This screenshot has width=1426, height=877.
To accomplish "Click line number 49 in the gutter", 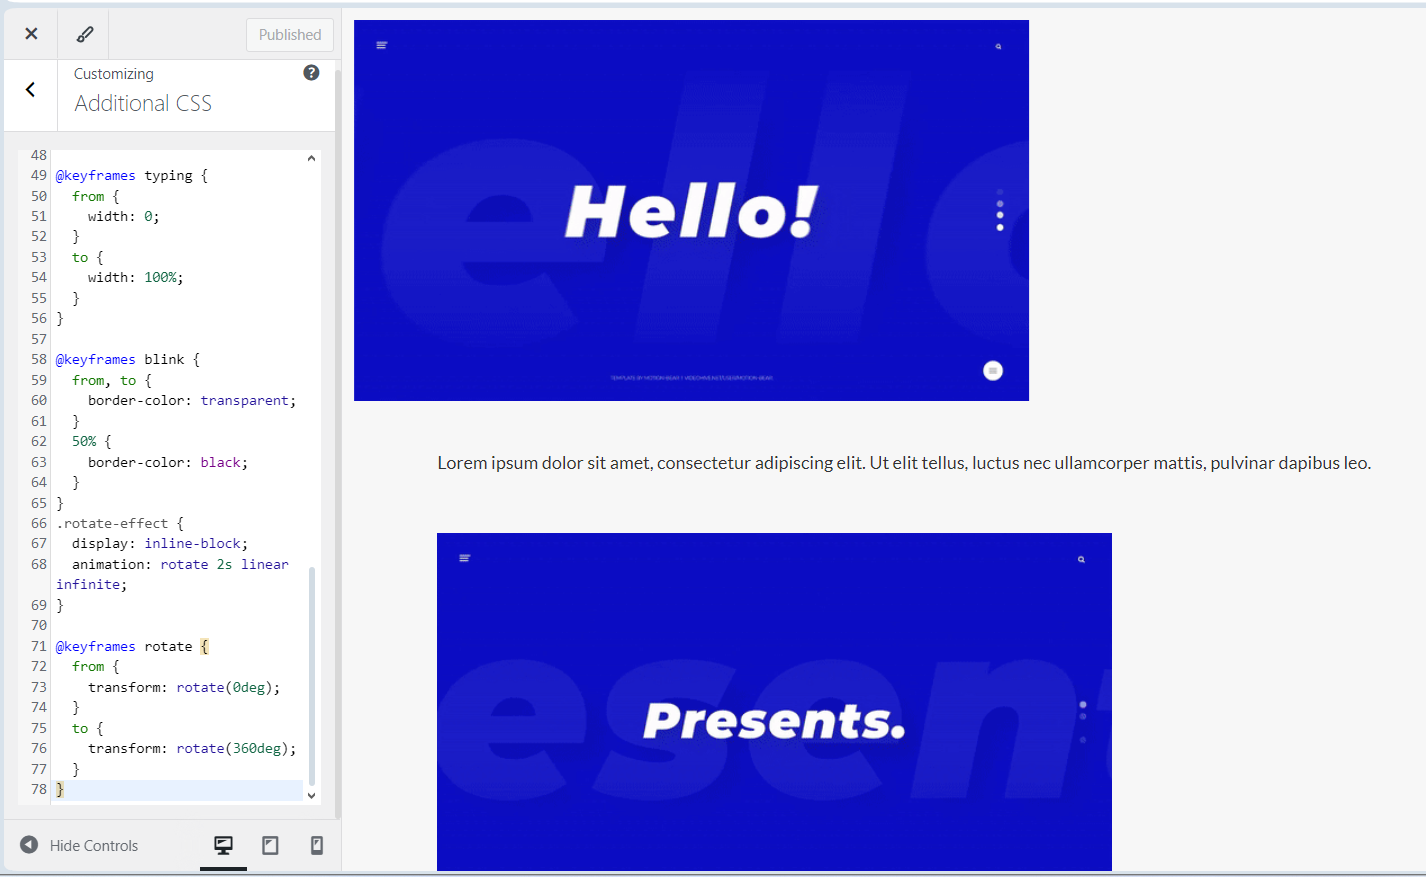I will click(x=39, y=176).
